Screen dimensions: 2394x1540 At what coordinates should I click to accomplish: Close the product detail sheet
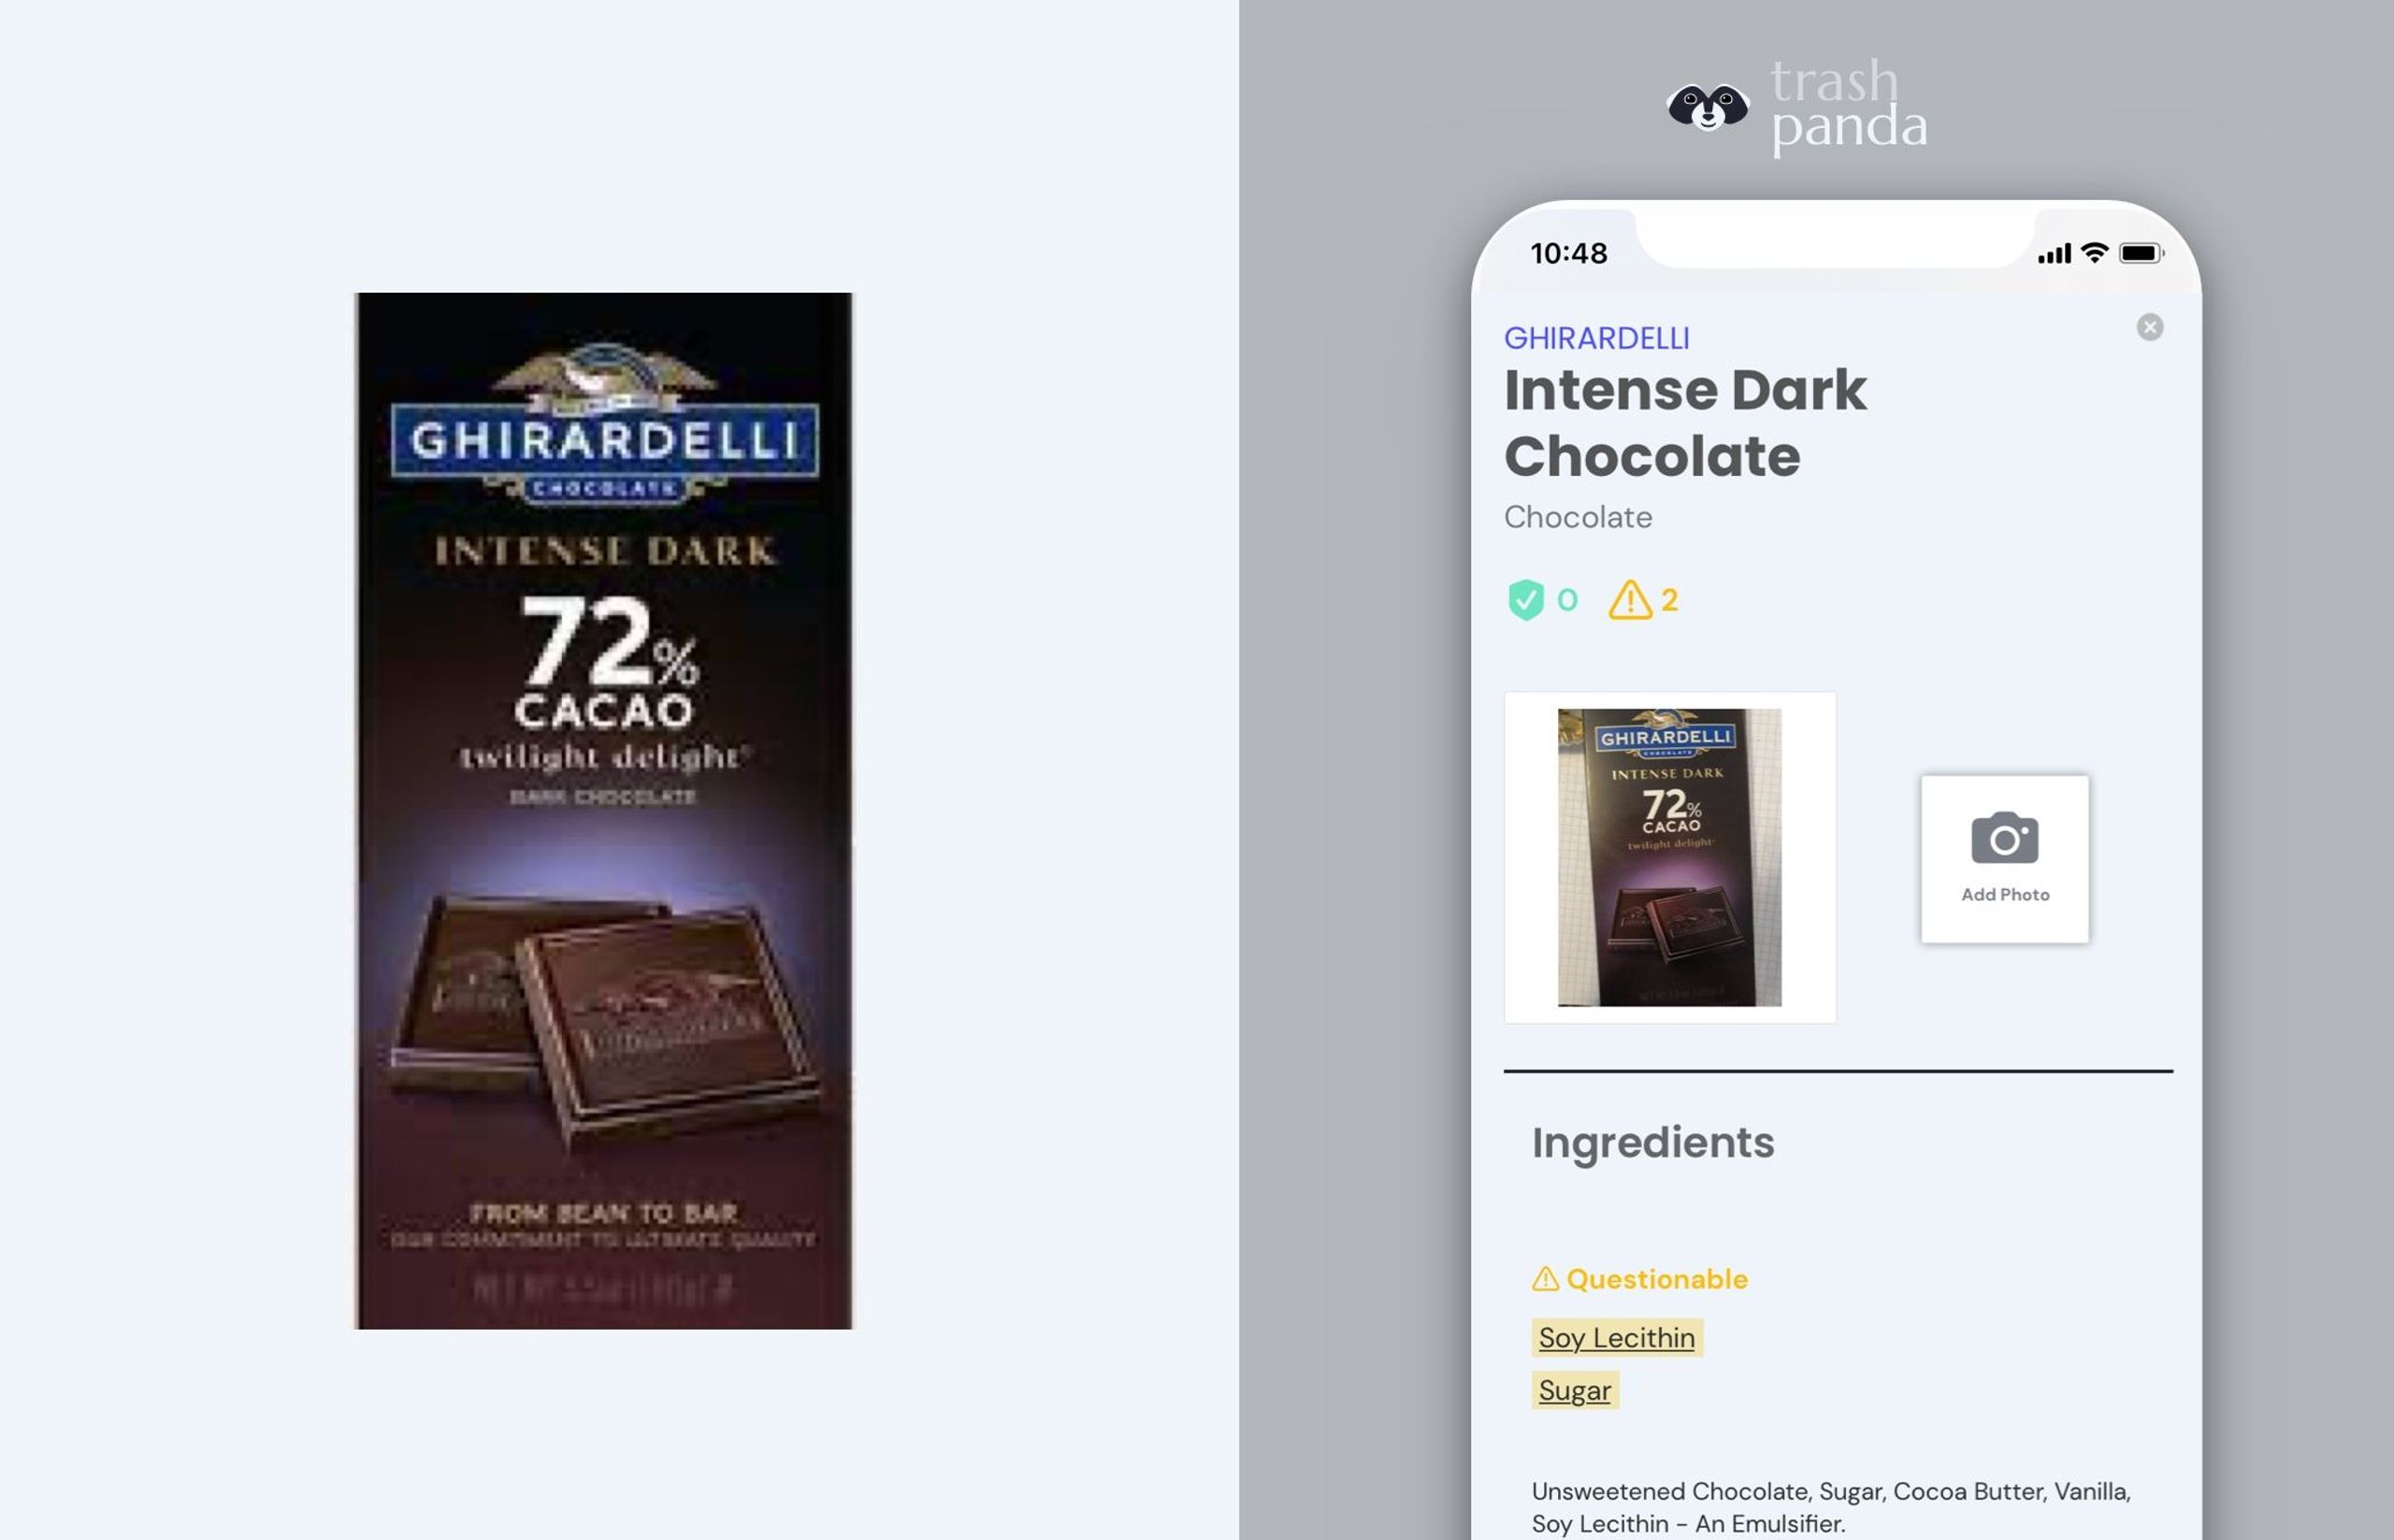point(2149,327)
